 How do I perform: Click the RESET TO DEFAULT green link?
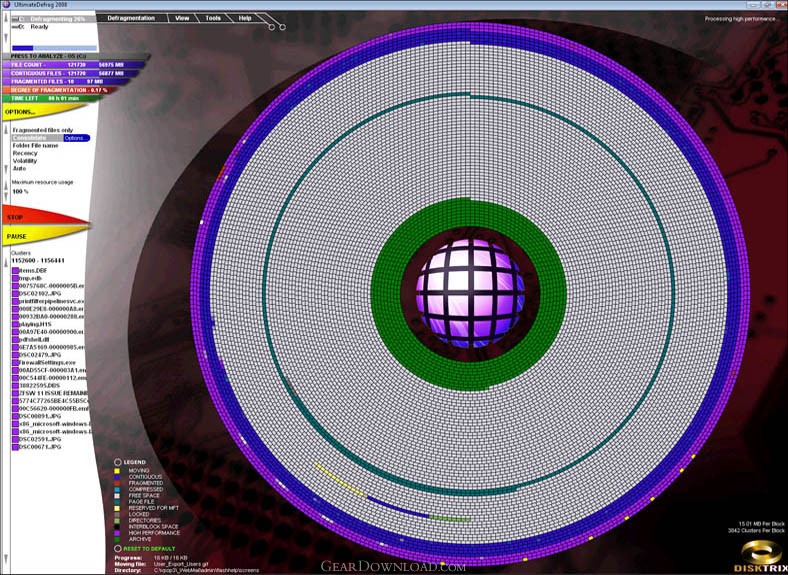[x=149, y=548]
